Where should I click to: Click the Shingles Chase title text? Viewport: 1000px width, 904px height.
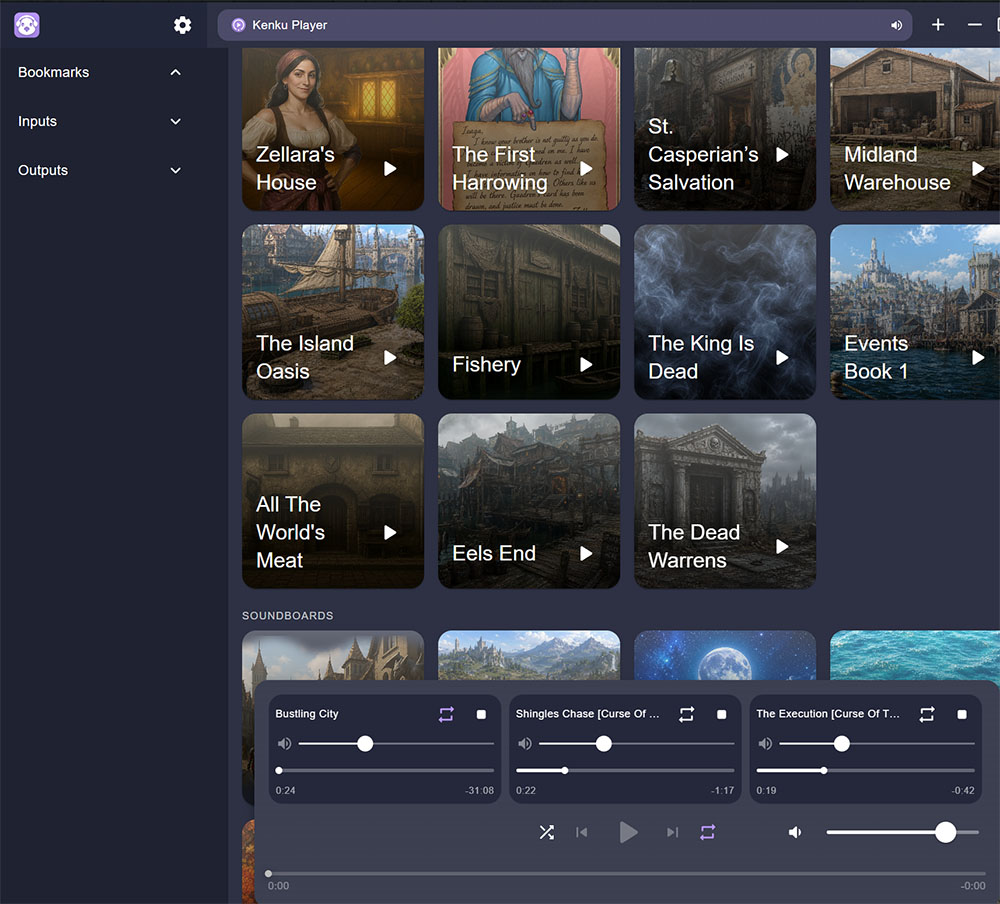click(x=587, y=714)
